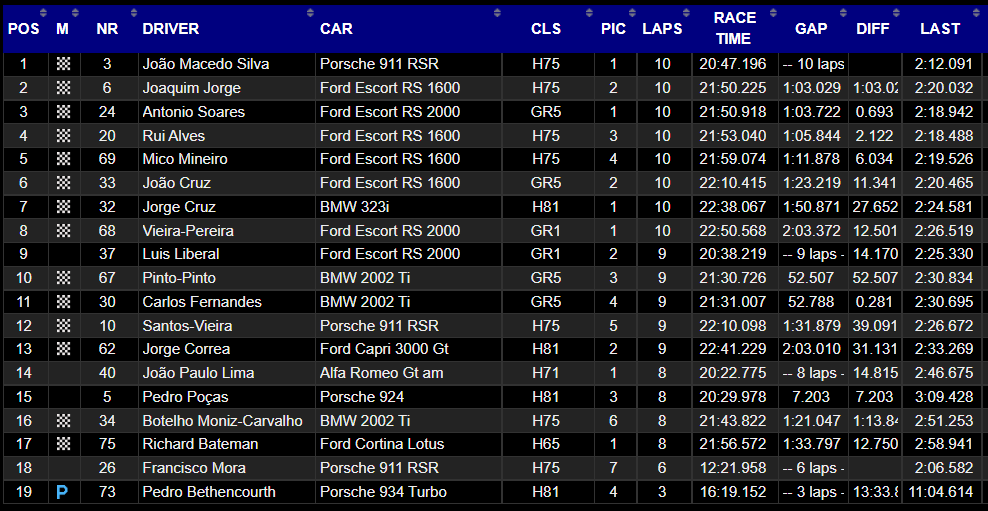Click the sort arrows on the DRIVER column

coord(310,13)
